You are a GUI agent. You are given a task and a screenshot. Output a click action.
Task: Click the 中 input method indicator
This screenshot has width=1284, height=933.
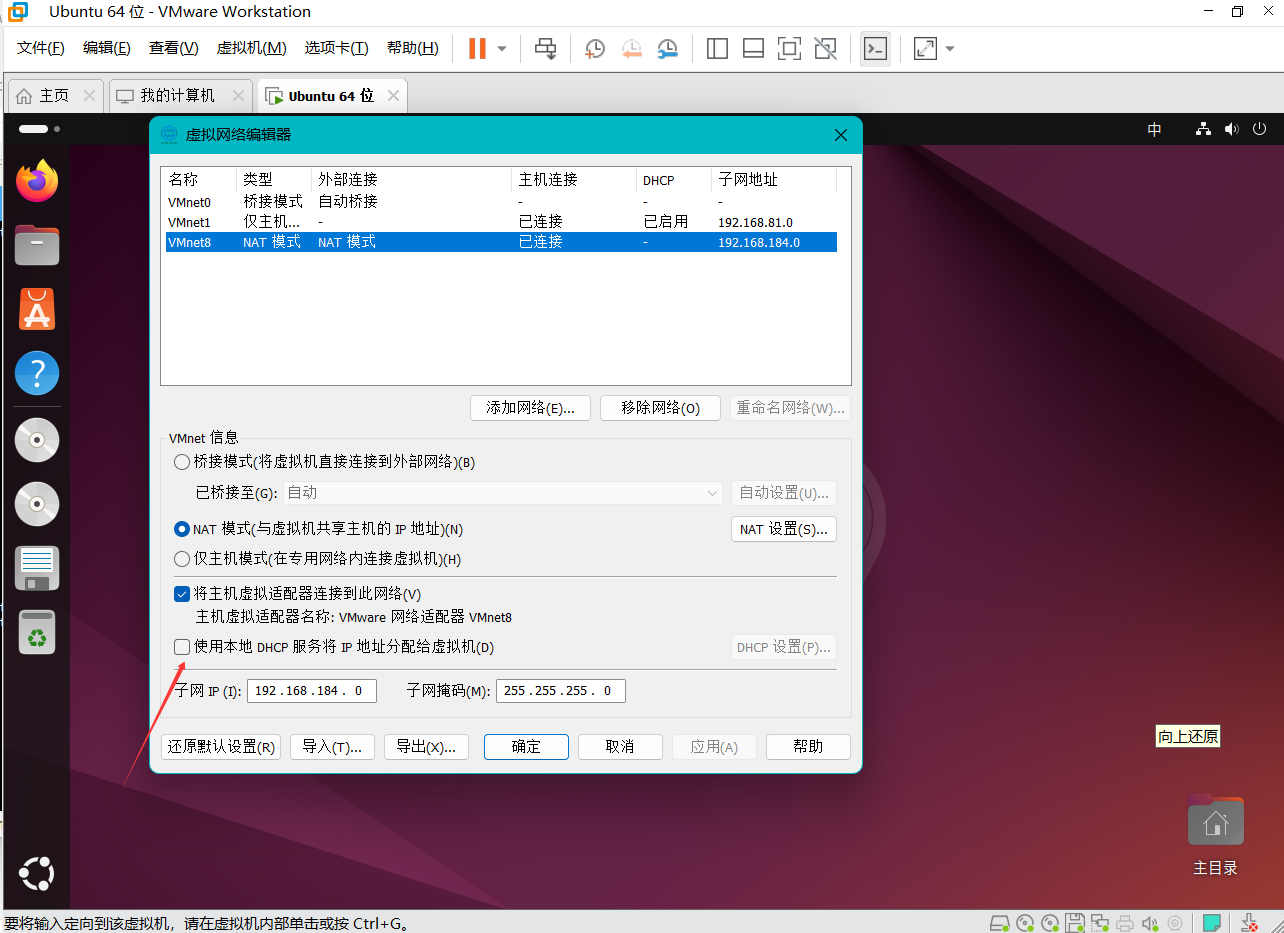tap(1154, 129)
